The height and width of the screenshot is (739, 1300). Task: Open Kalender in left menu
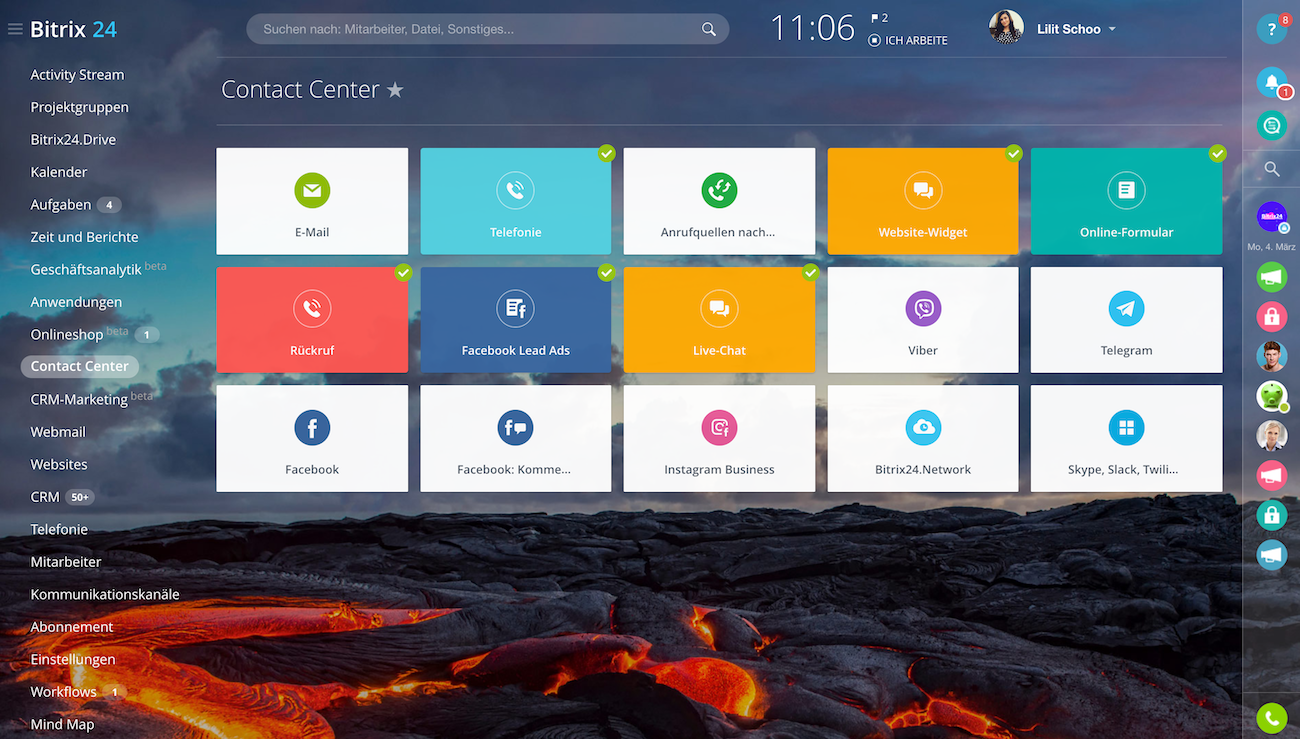(59, 172)
